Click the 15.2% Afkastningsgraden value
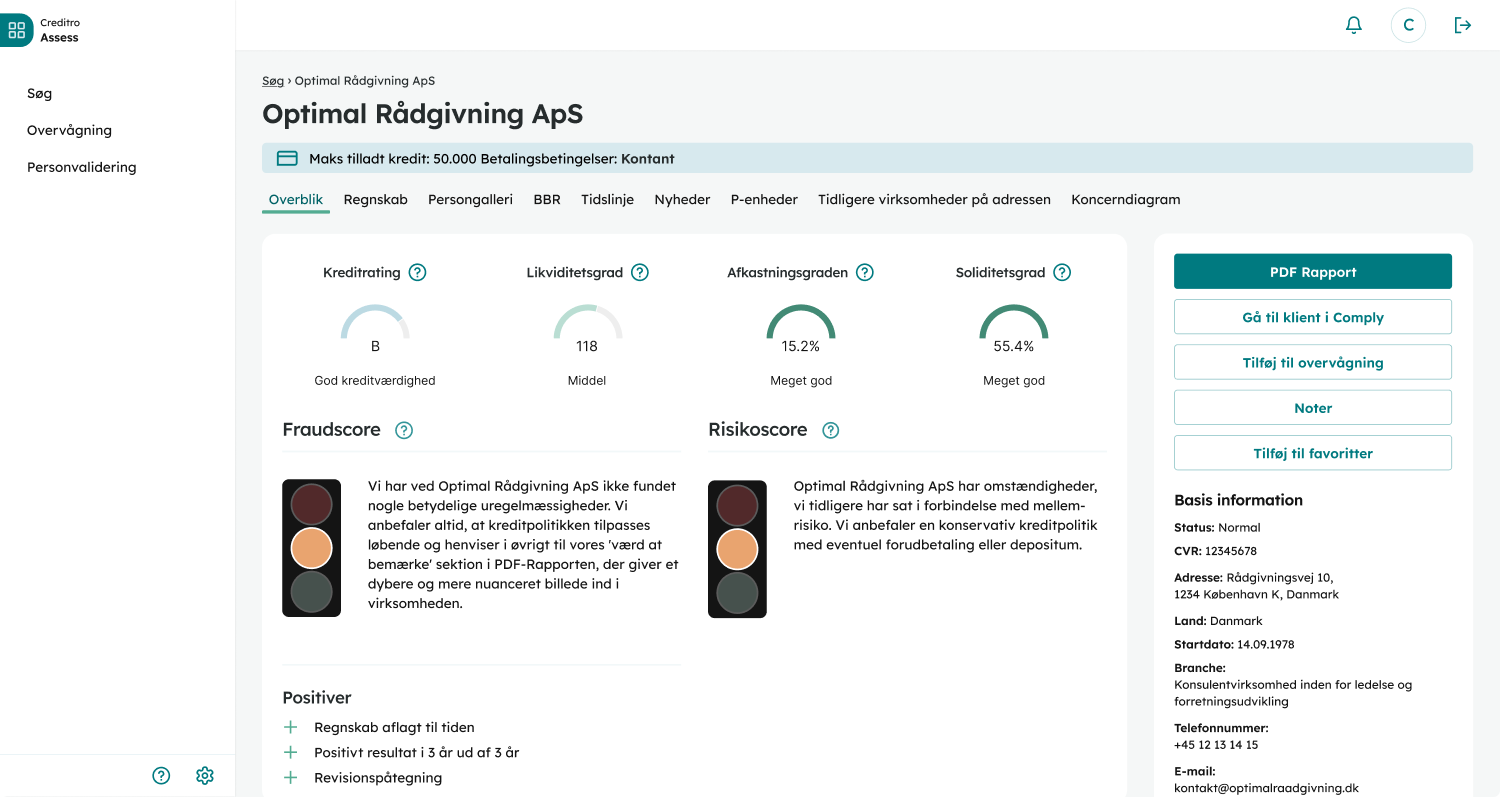 [x=800, y=346]
